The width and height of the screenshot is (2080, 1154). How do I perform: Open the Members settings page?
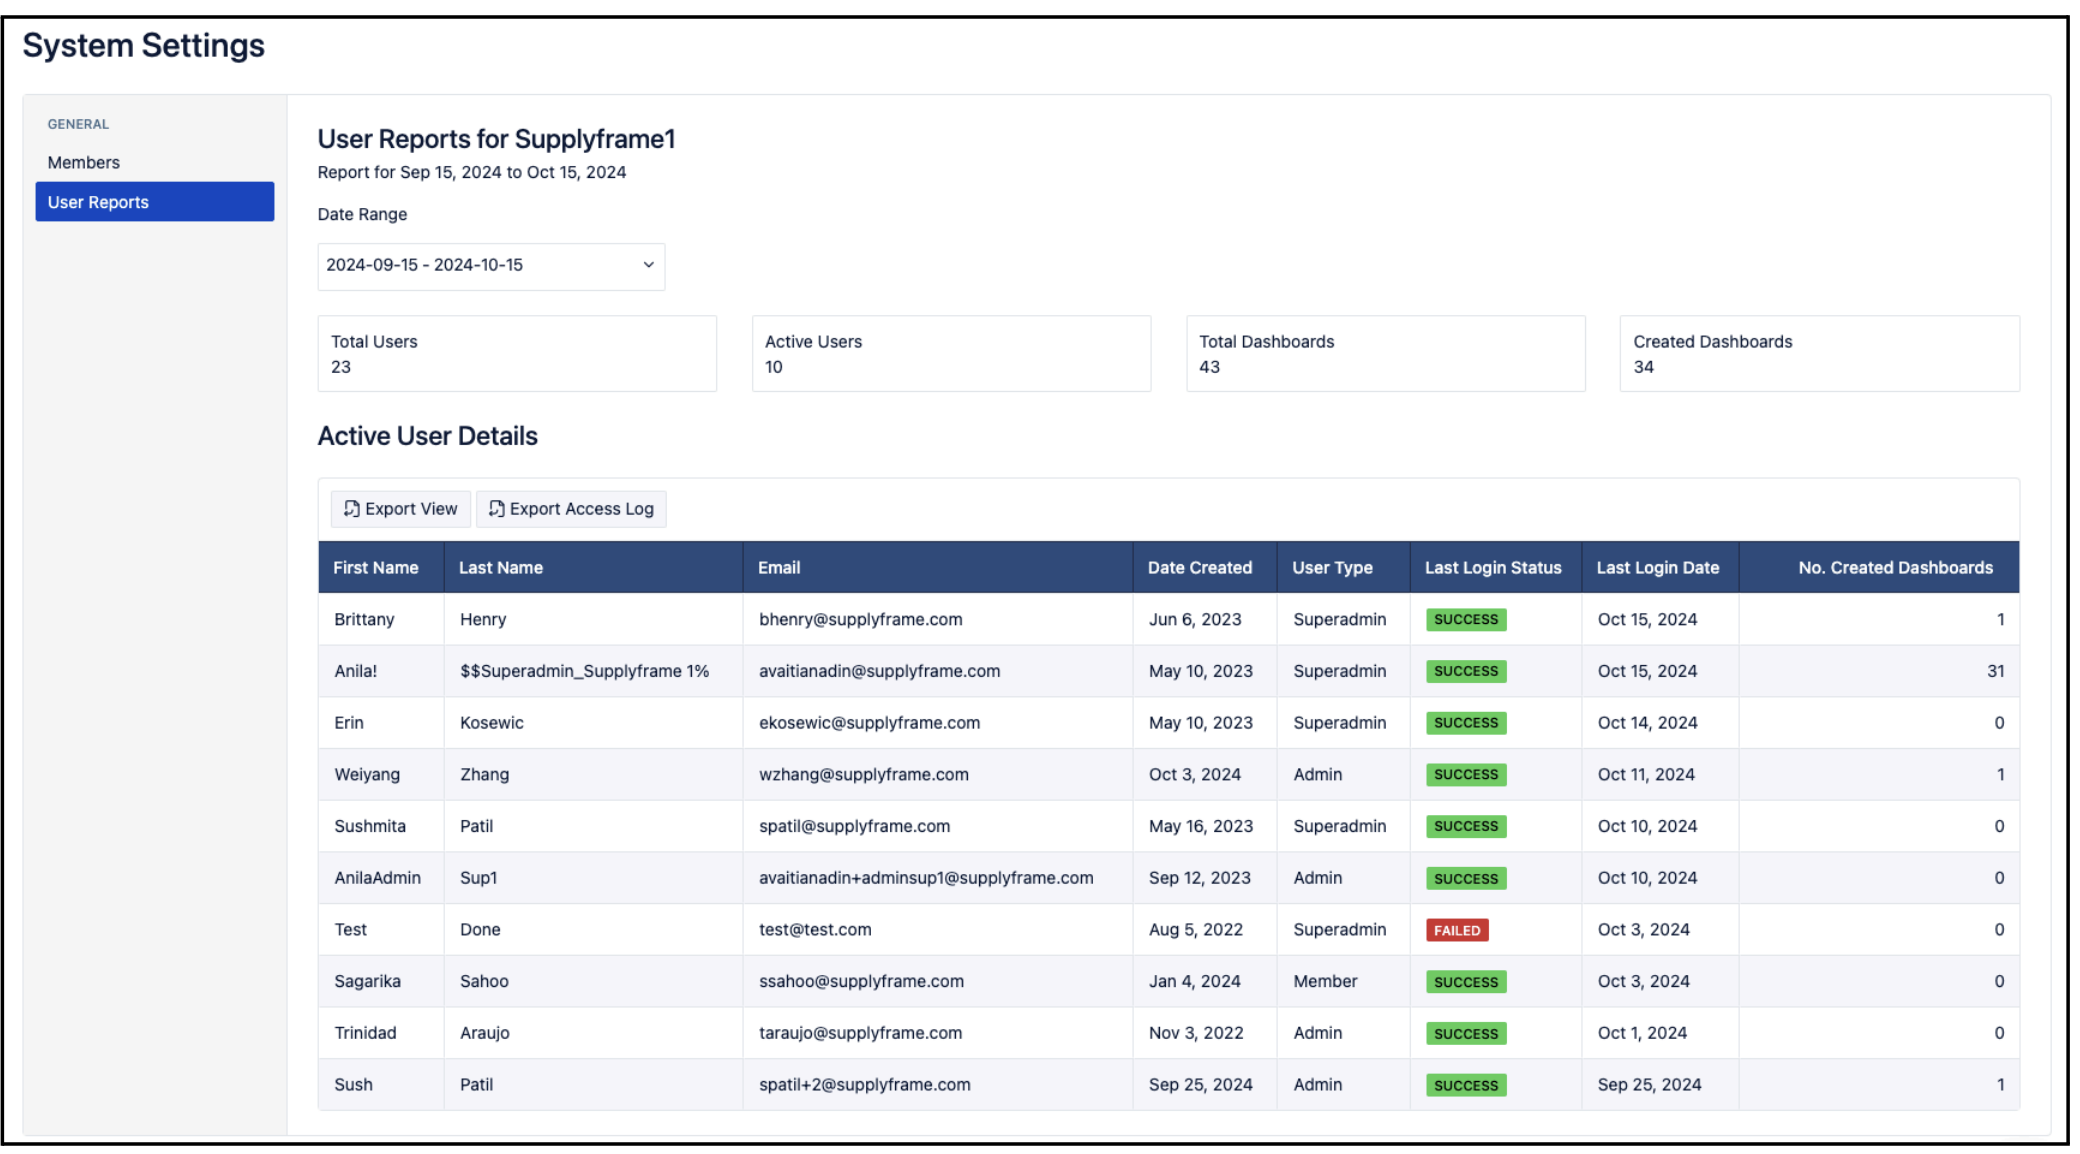[84, 162]
